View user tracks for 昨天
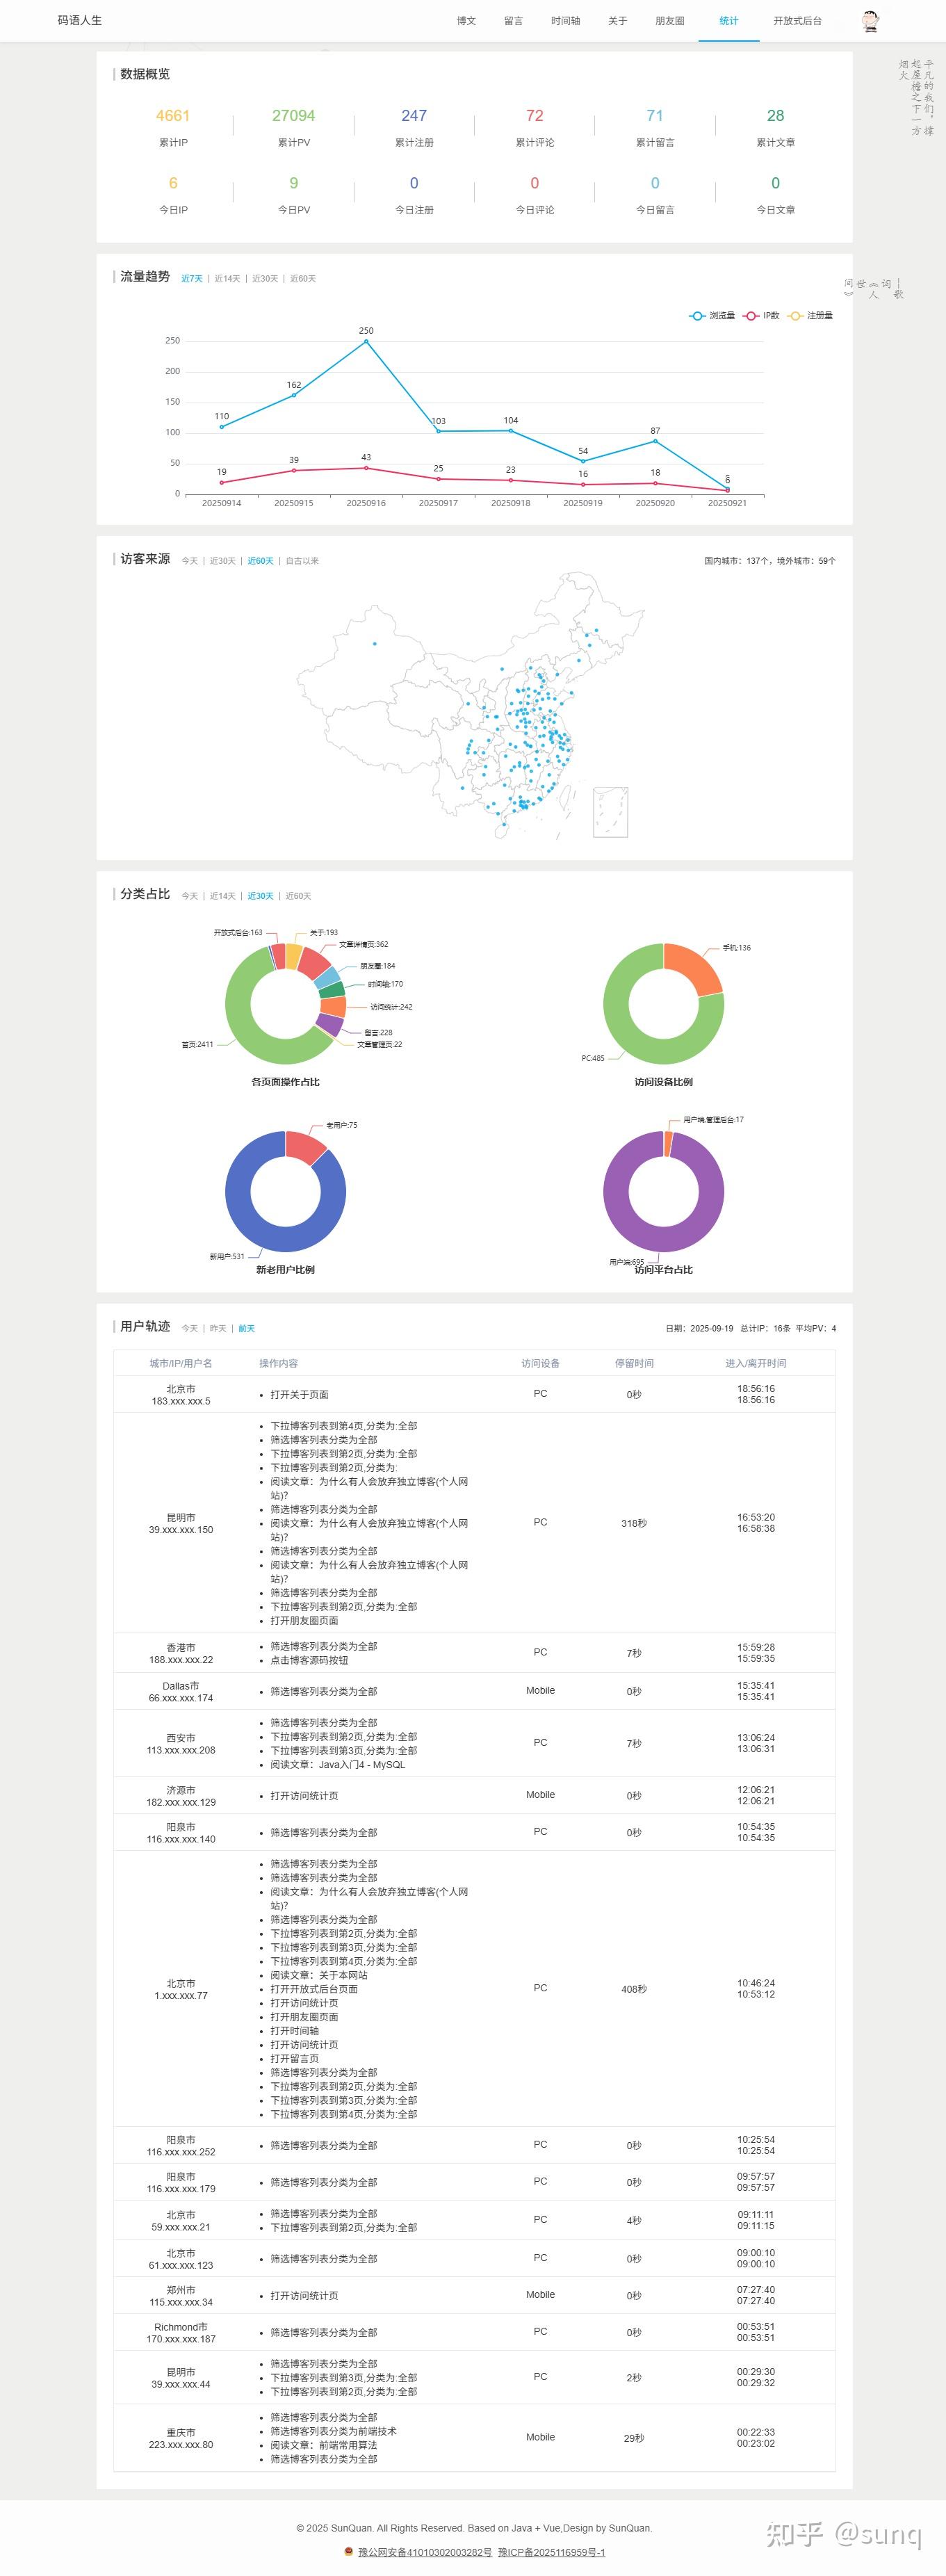This screenshot has height=2576, width=946. [x=218, y=1329]
